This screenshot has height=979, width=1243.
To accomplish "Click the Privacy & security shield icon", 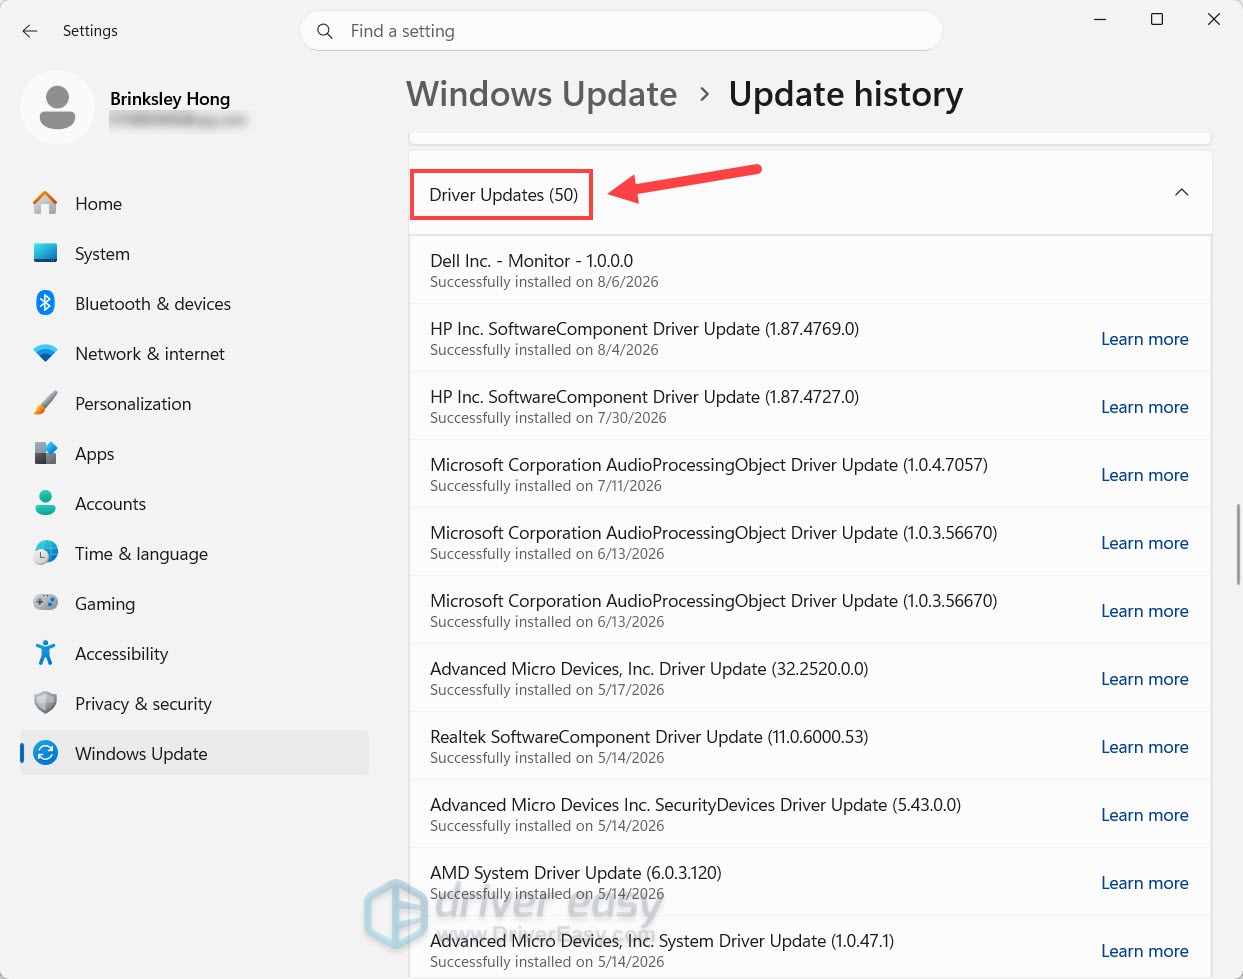I will [x=45, y=703].
